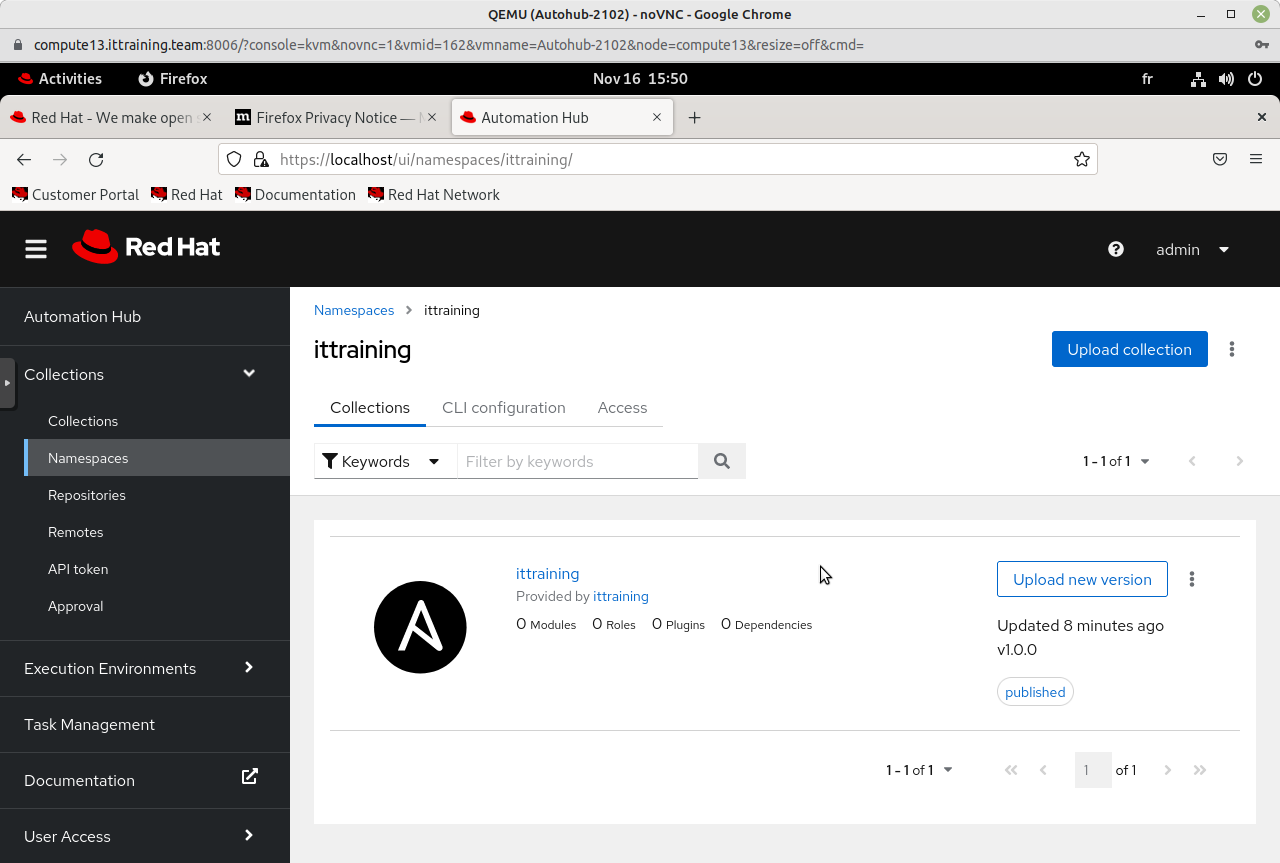Open Customer Portal bookmark
Screen dimensions: 1280x863
tap(76, 195)
